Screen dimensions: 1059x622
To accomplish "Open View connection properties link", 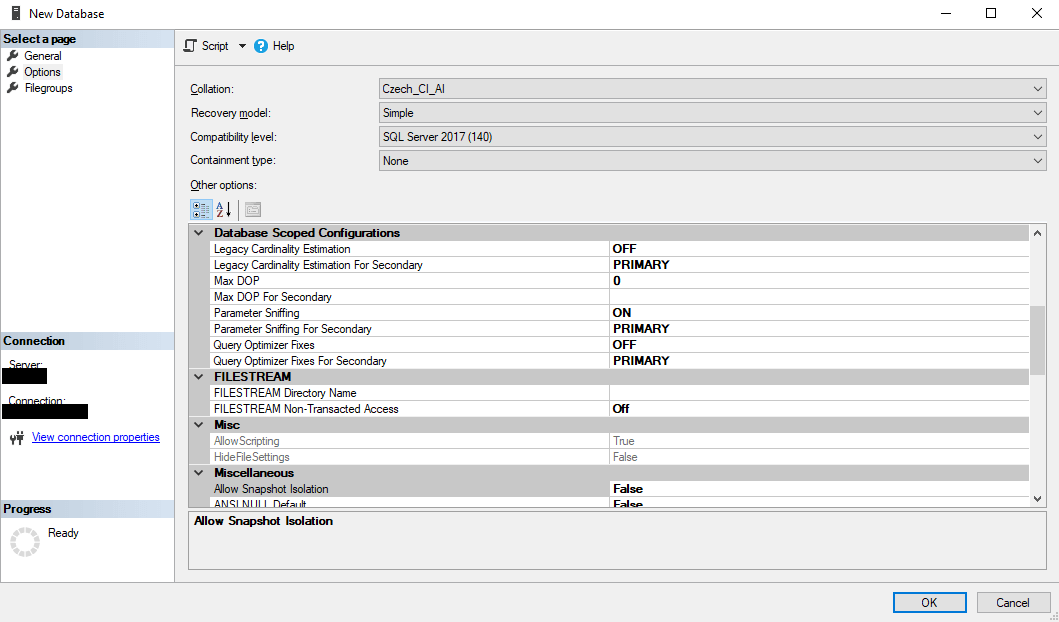I will [96, 437].
